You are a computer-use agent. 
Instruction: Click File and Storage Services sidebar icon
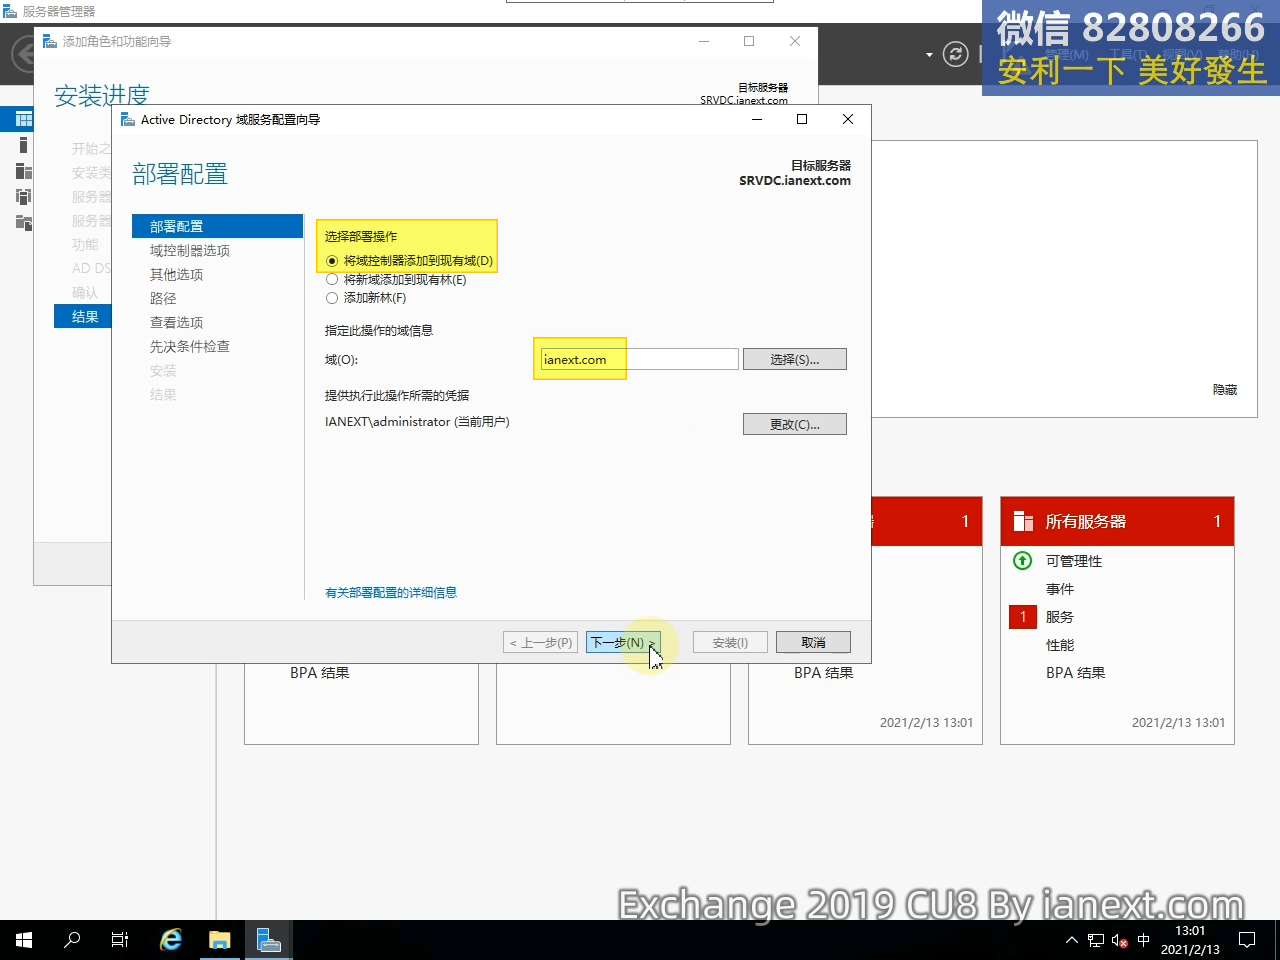(24, 223)
